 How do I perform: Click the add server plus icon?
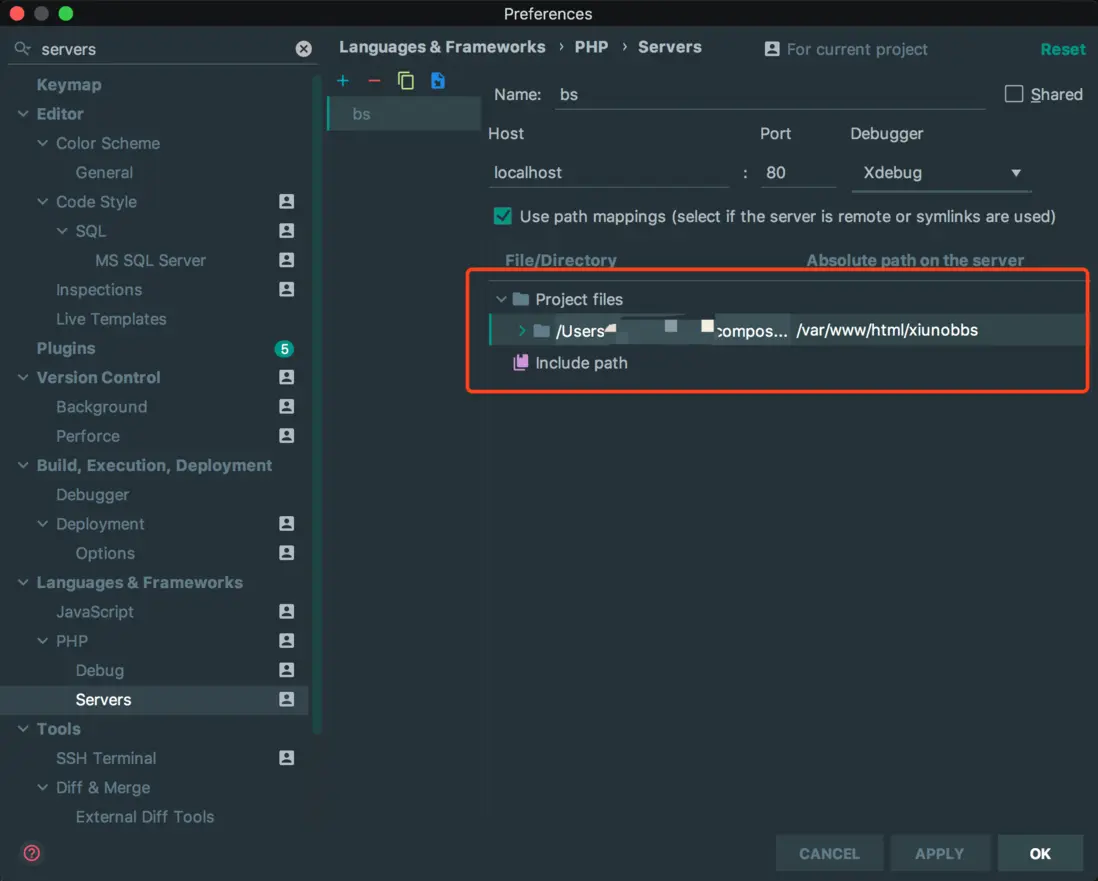343,81
